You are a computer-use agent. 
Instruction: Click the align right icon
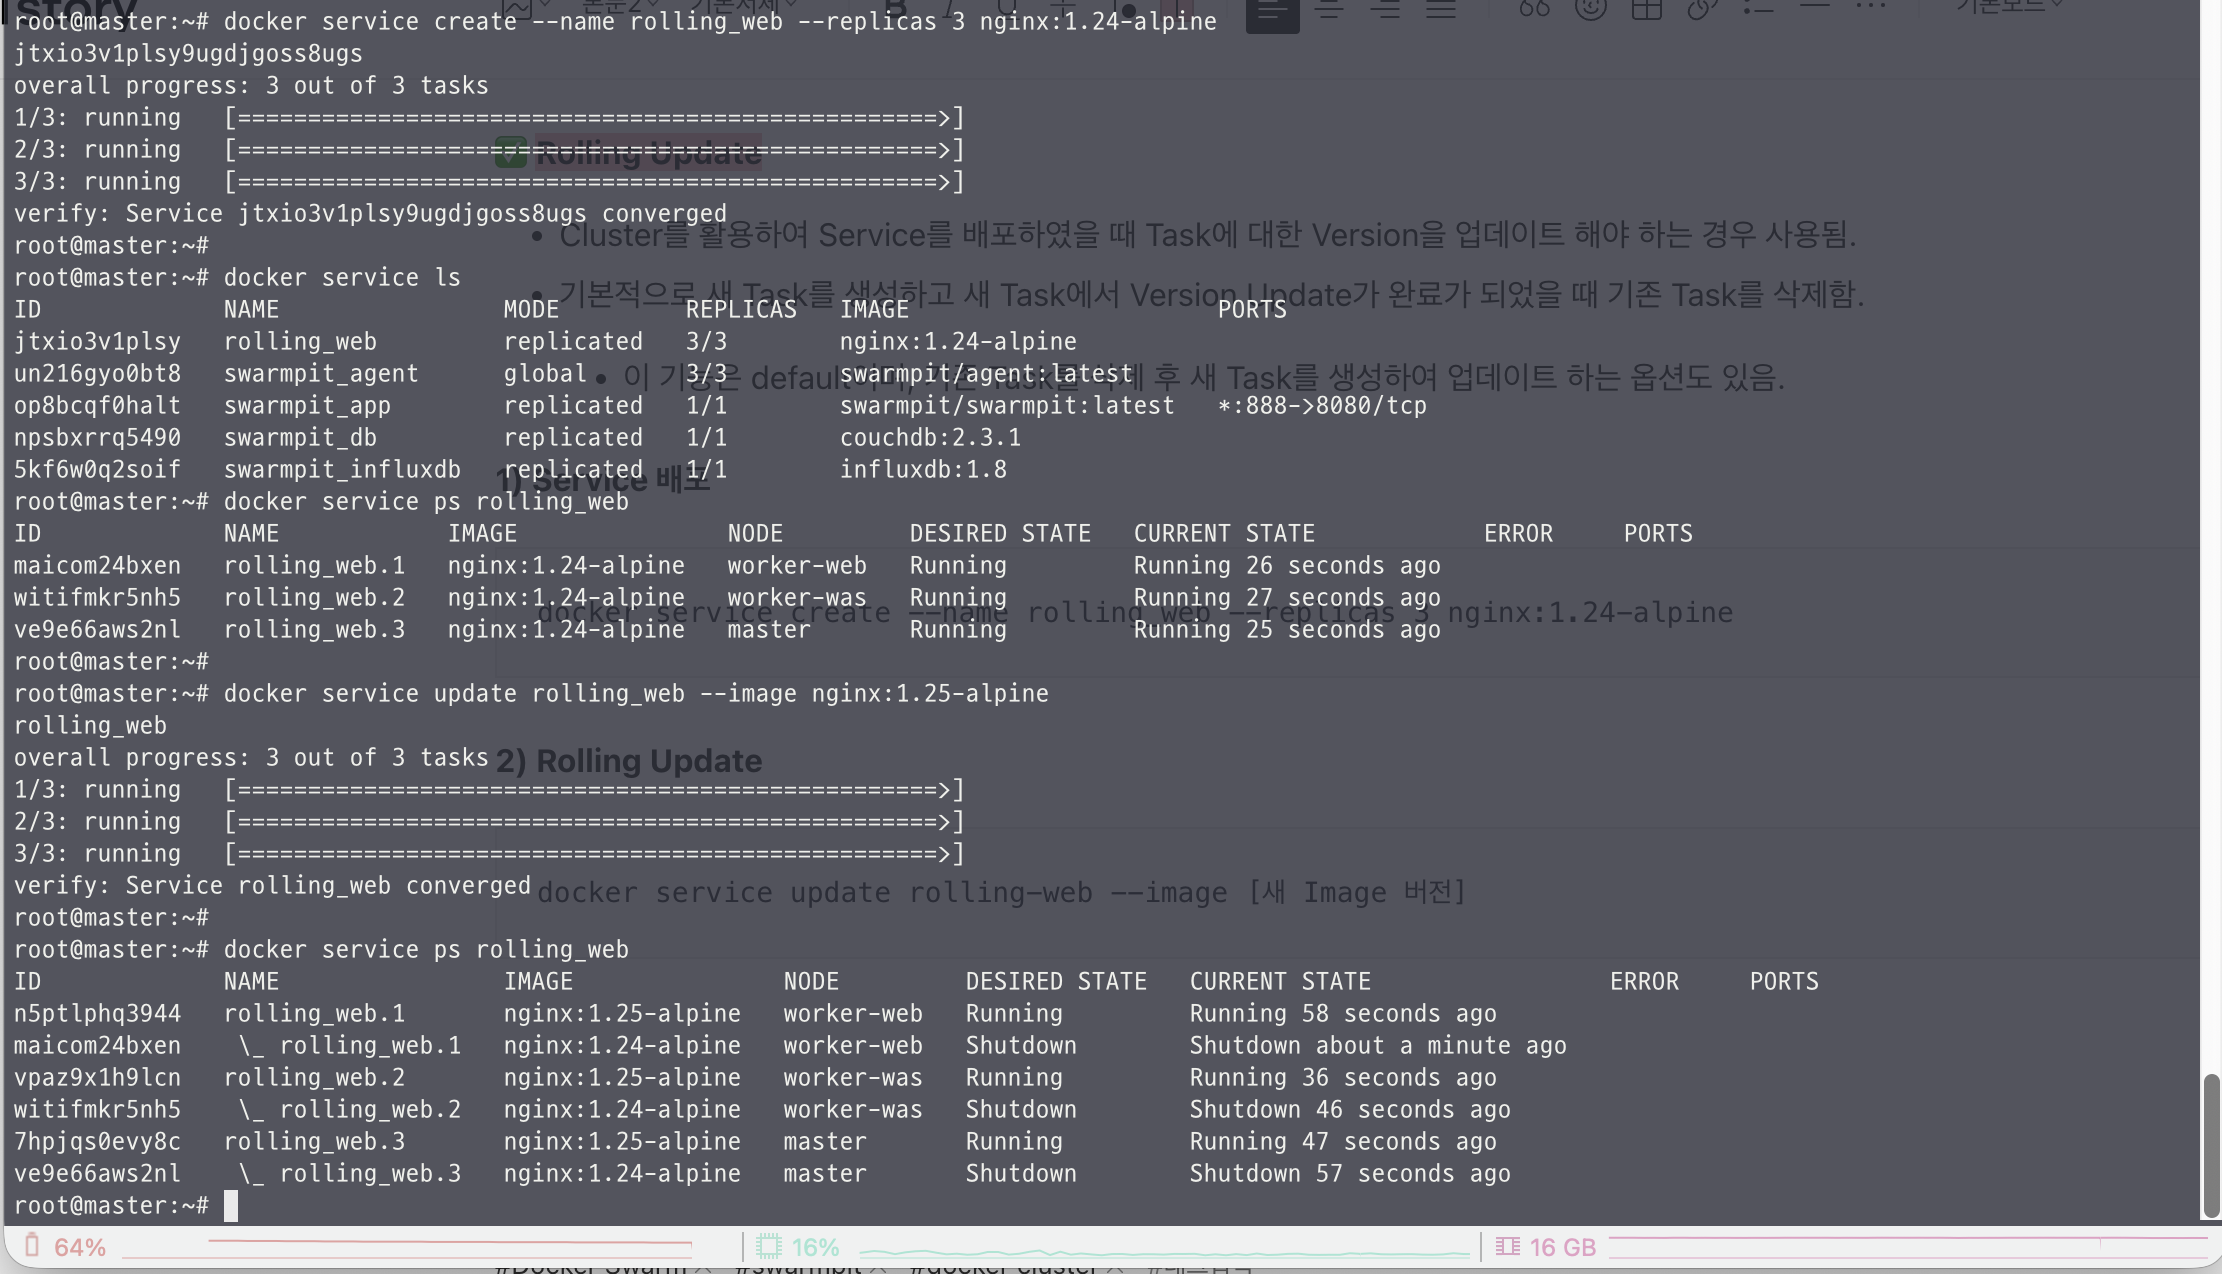click(1385, 10)
